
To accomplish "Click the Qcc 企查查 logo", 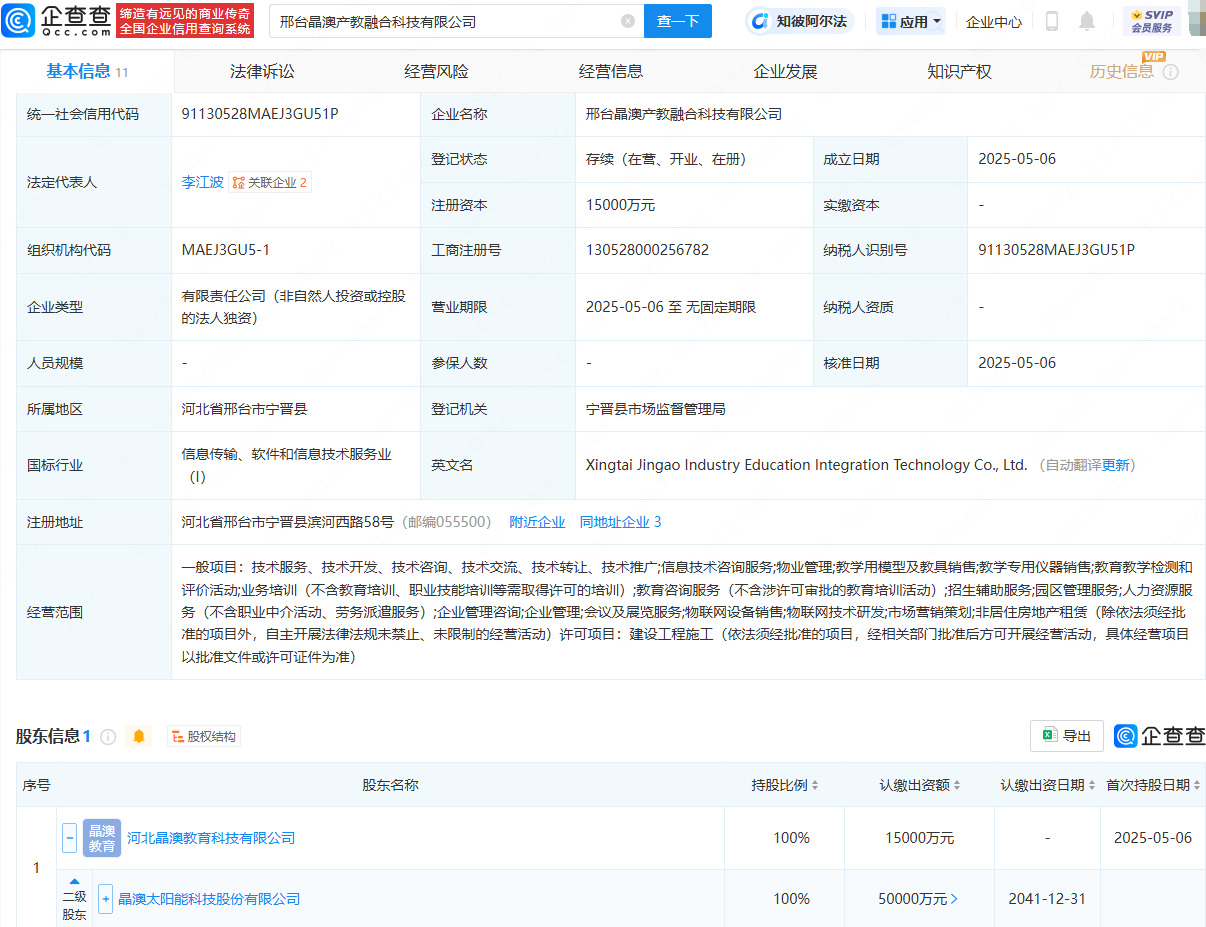I will (55, 20).
